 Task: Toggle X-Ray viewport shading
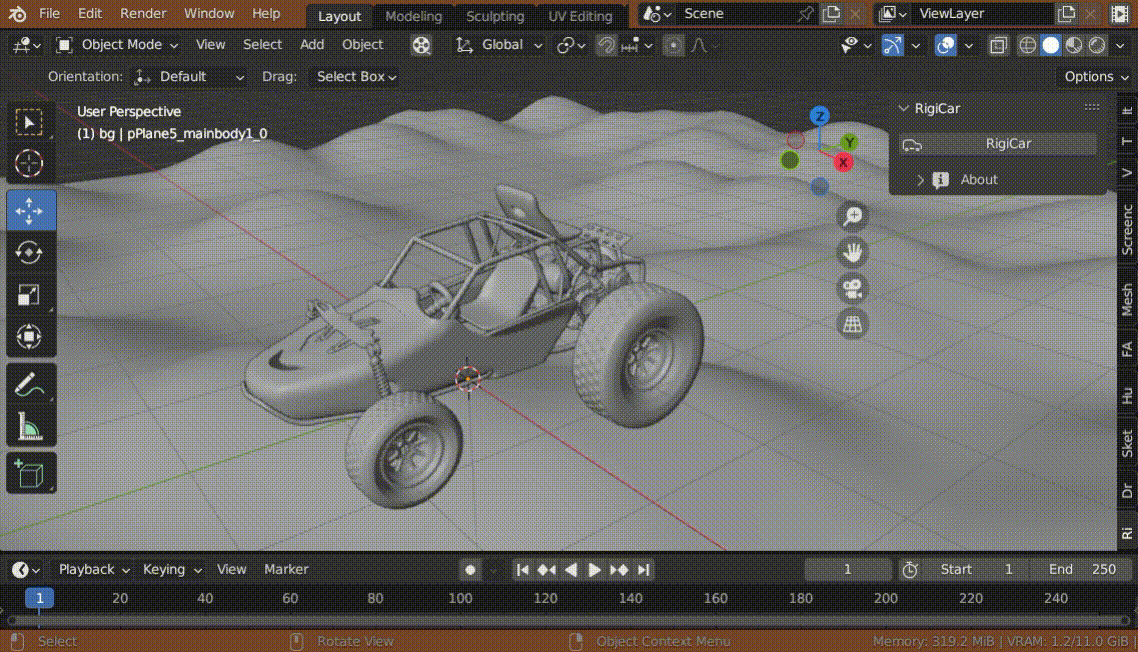[996, 45]
